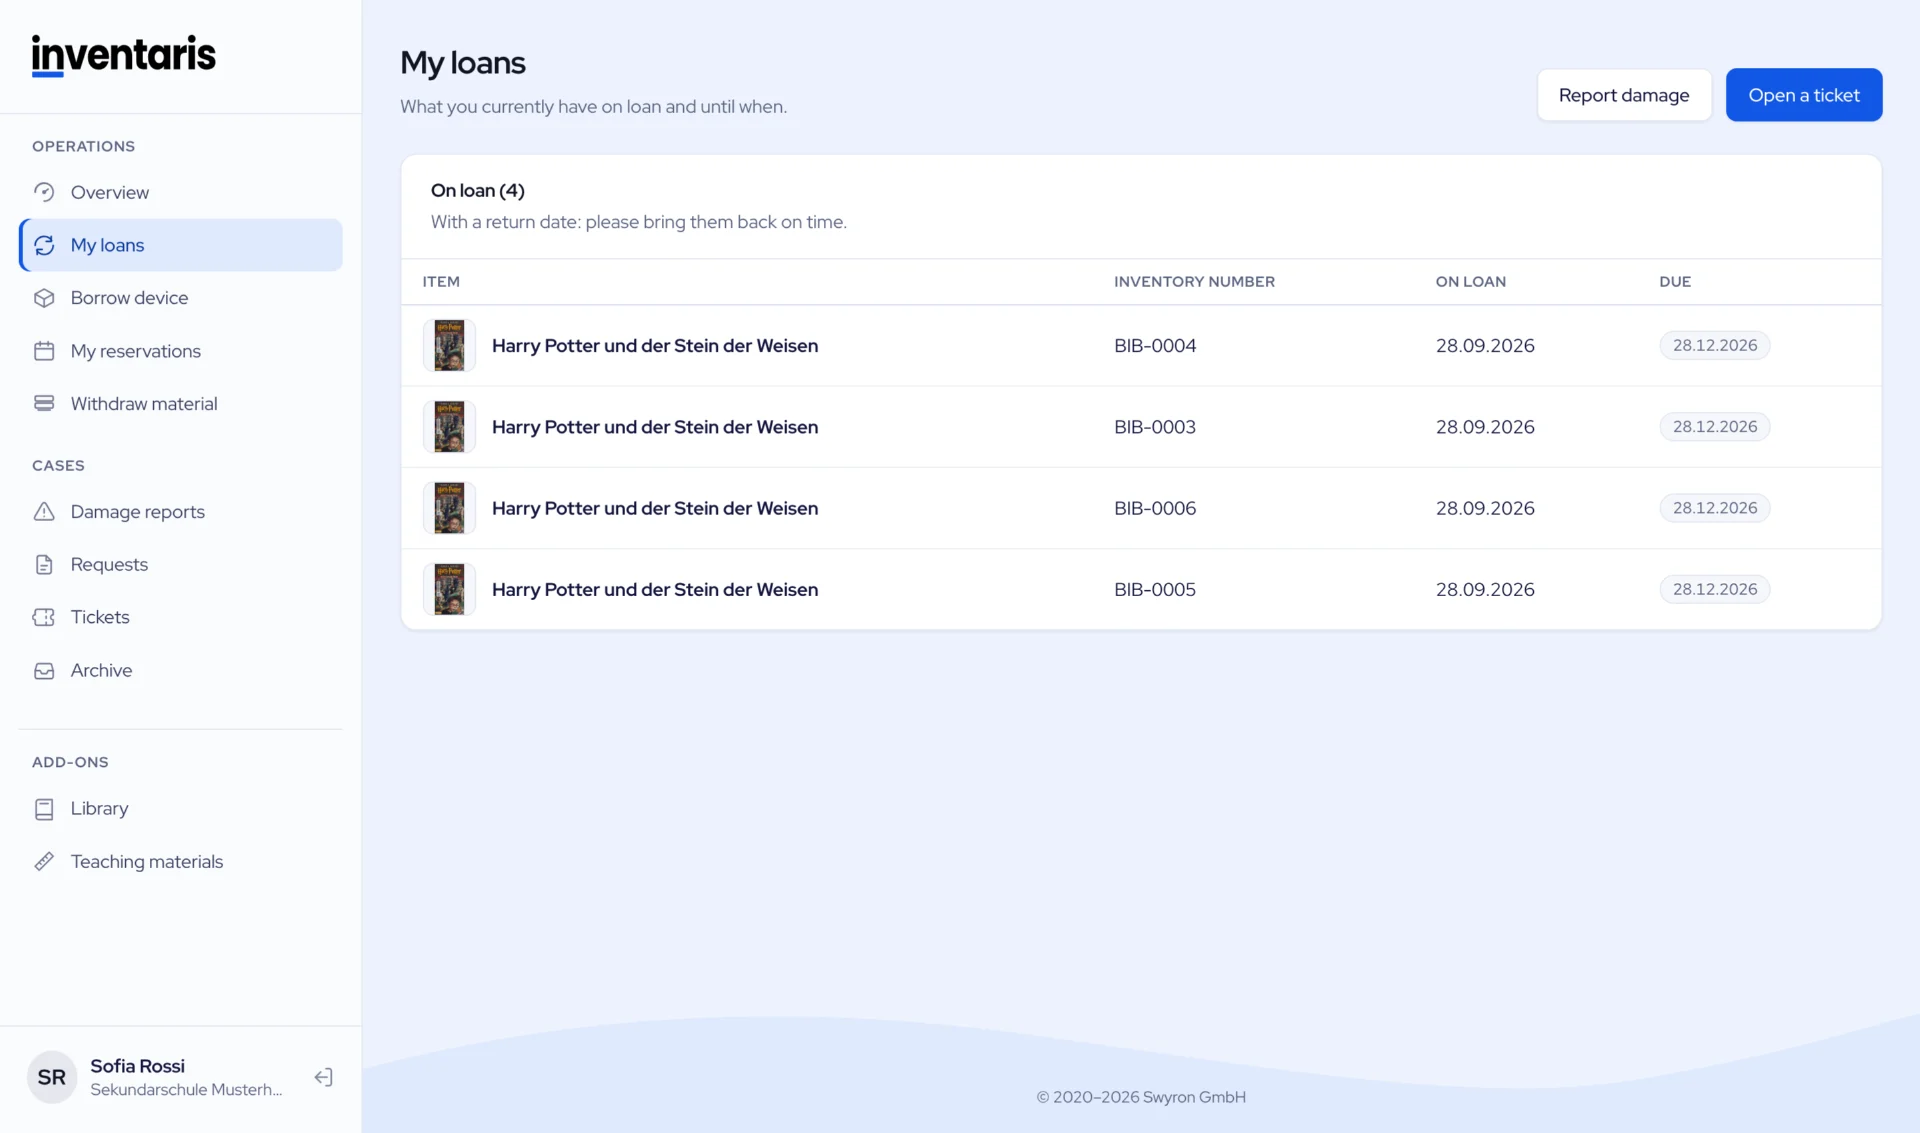The image size is (1920, 1133).
Task: Navigate to Requests
Action: tap(181, 564)
